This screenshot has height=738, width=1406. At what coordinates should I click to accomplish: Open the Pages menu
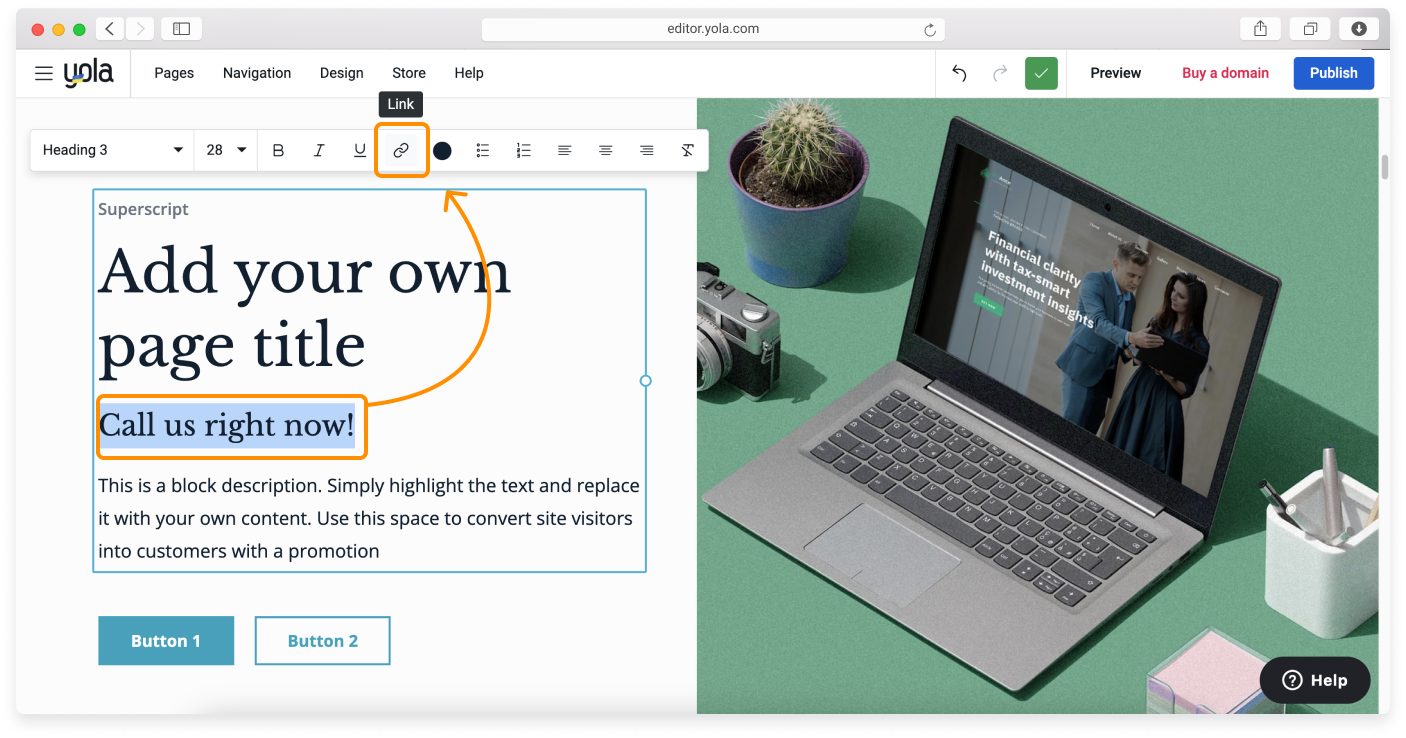[174, 73]
